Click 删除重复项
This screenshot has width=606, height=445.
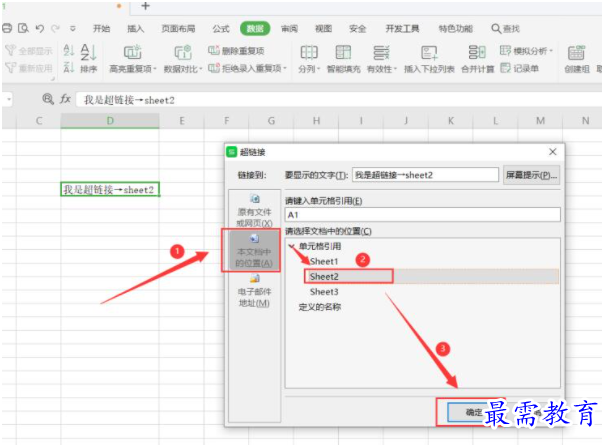pos(236,51)
